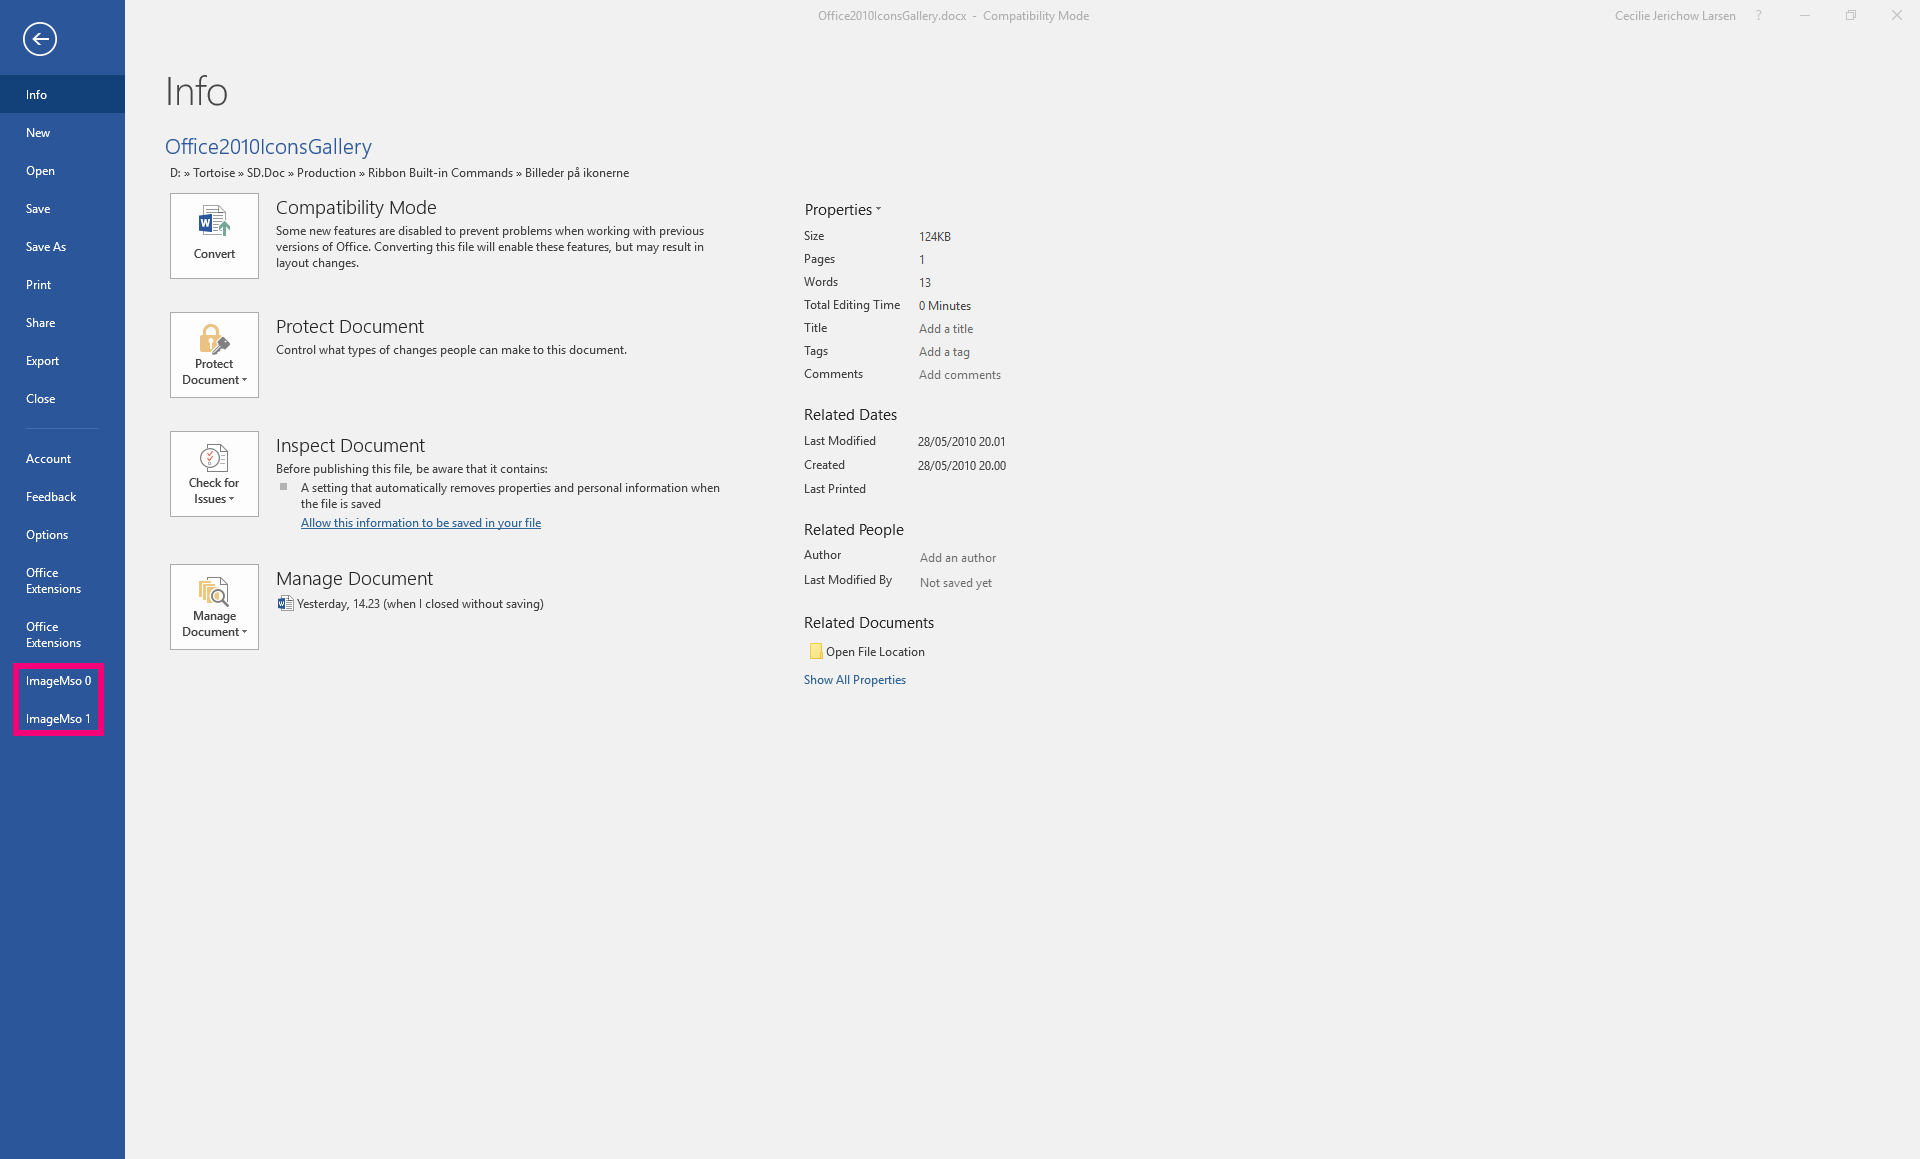Open the Account page
The height and width of the screenshot is (1159, 1920).
(x=62, y=458)
